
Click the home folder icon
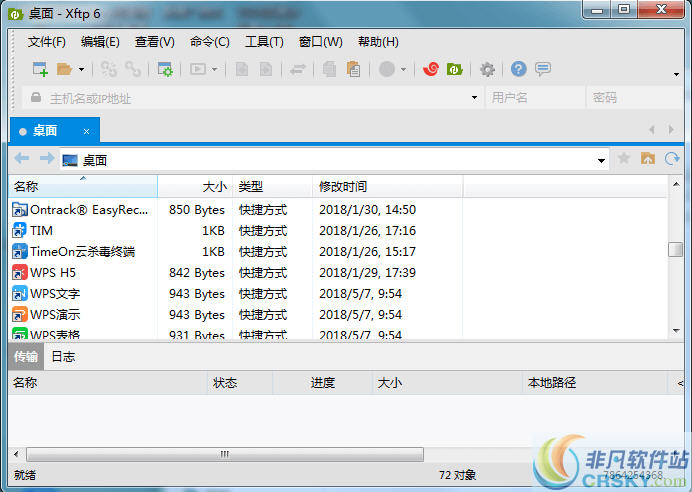tap(648, 158)
